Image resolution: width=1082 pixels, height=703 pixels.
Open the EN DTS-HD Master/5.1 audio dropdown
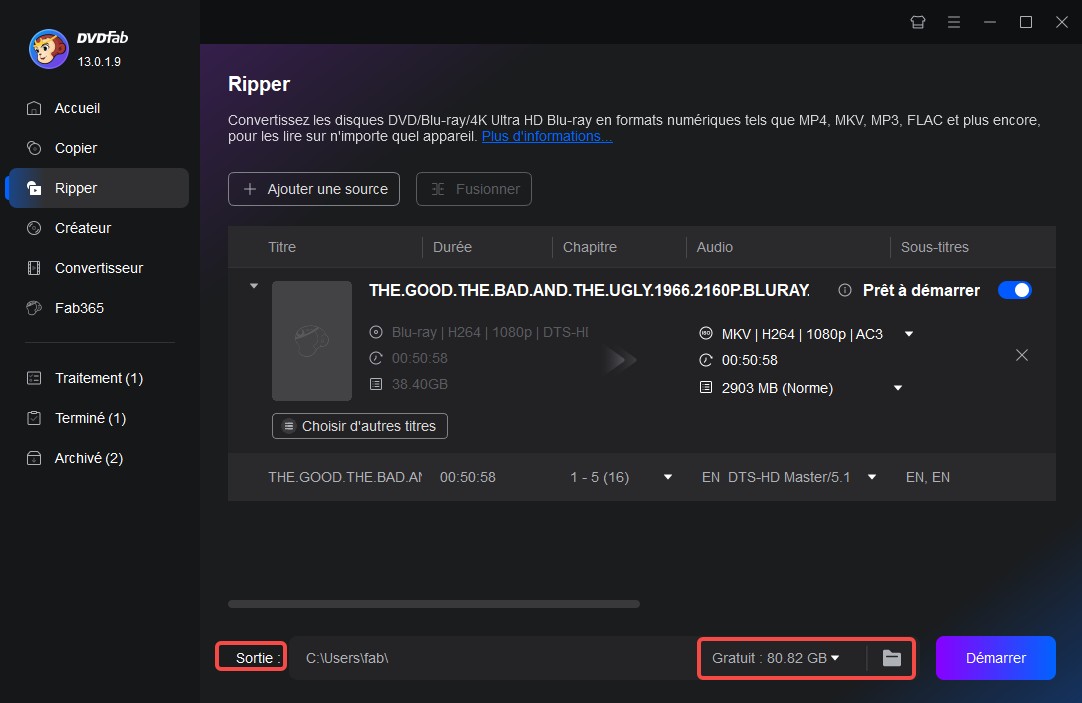[872, 477]
